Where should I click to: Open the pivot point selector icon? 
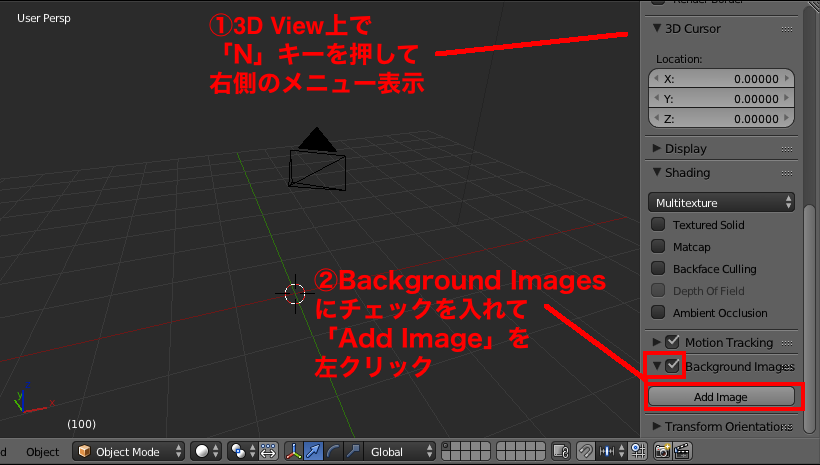242,451
